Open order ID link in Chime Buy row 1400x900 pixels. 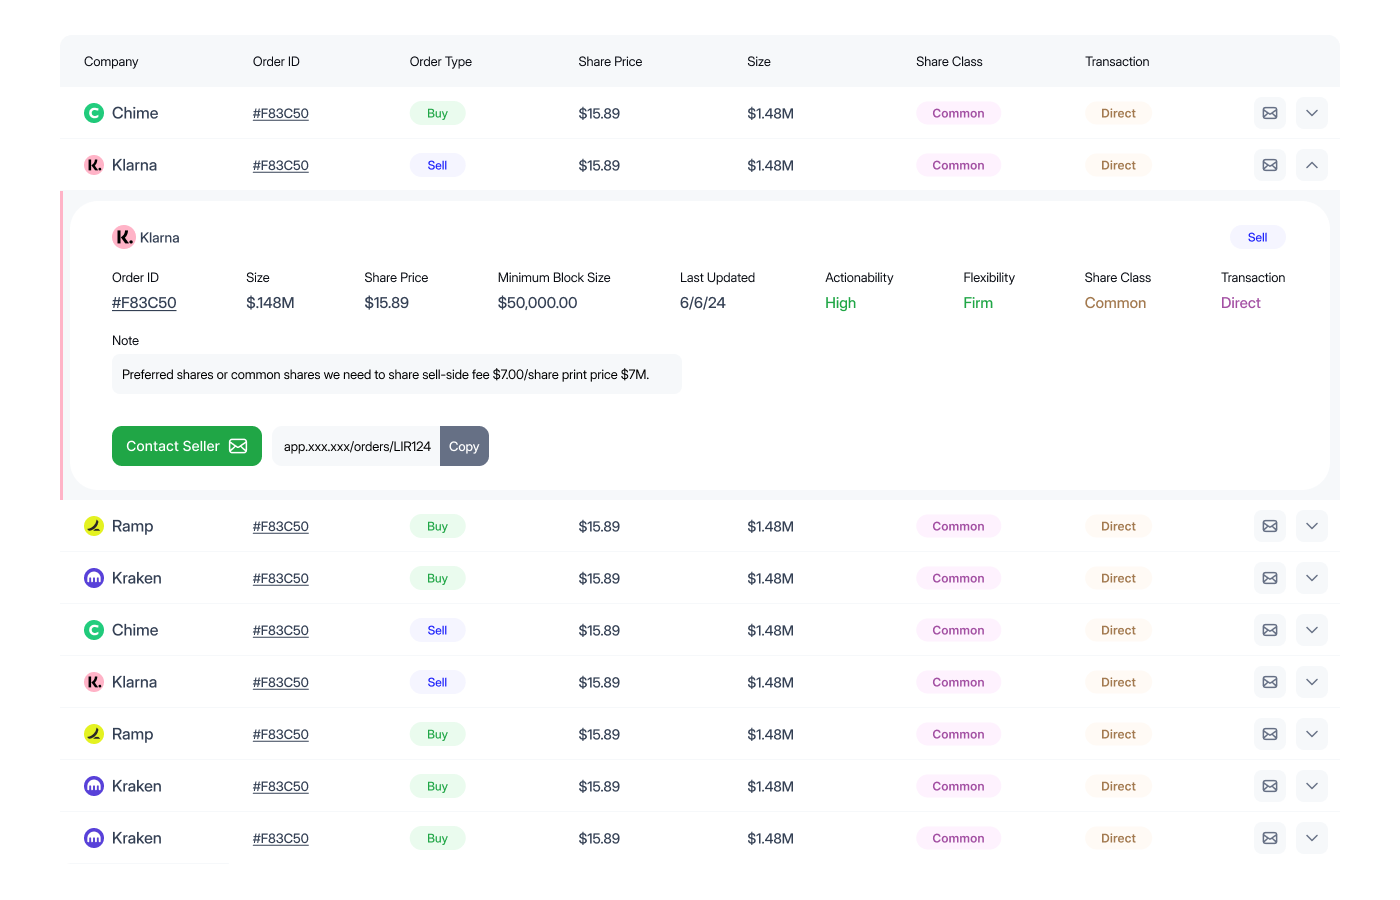coord(281,113)
